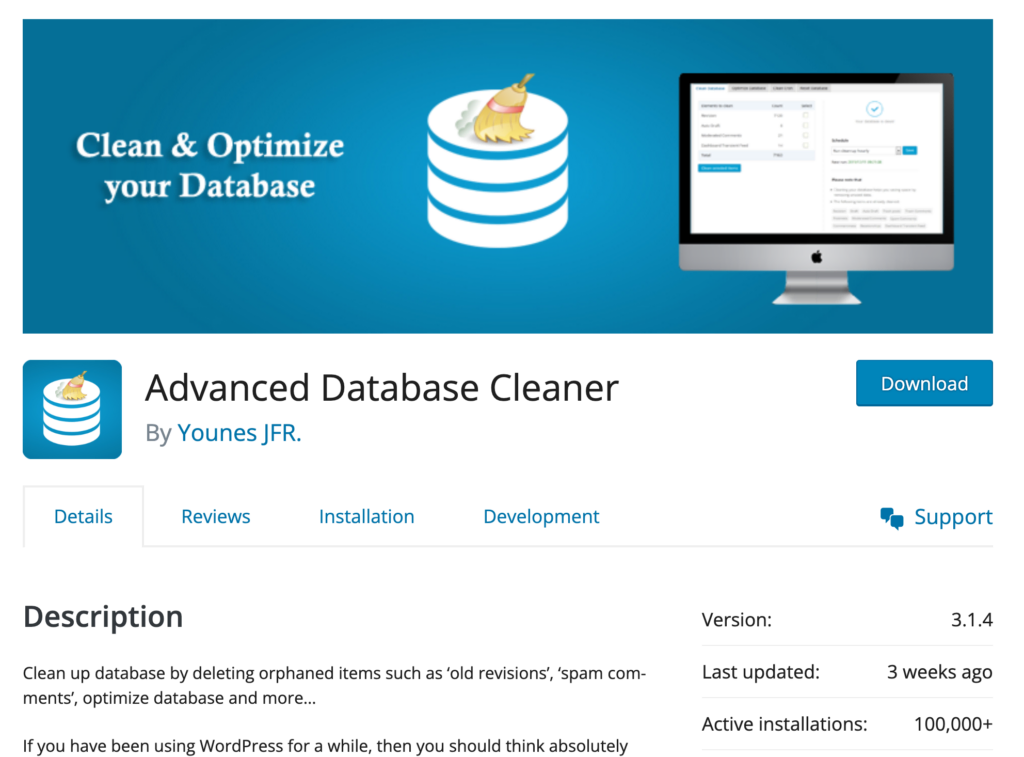The image size is (1024, 757).
Task: Click the Apple logo on the monitor
Action: tap(816, 257)
